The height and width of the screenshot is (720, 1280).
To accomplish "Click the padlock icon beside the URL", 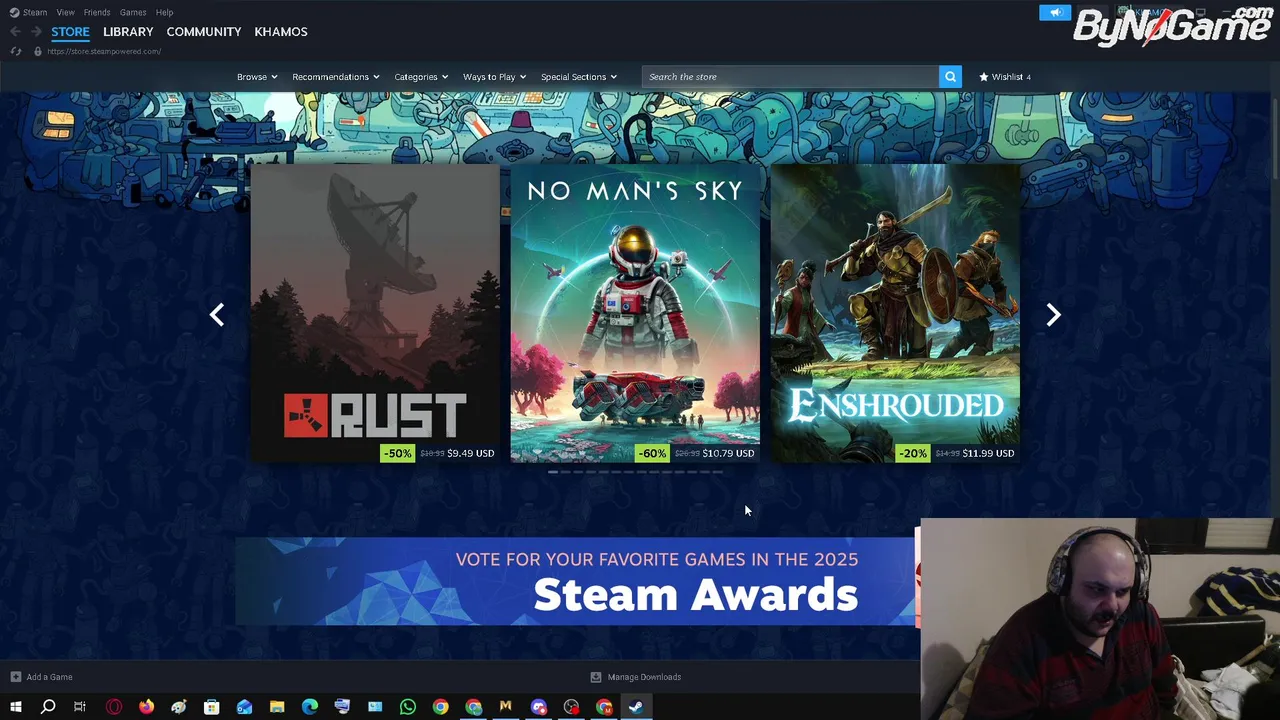I will click(38, 51).
